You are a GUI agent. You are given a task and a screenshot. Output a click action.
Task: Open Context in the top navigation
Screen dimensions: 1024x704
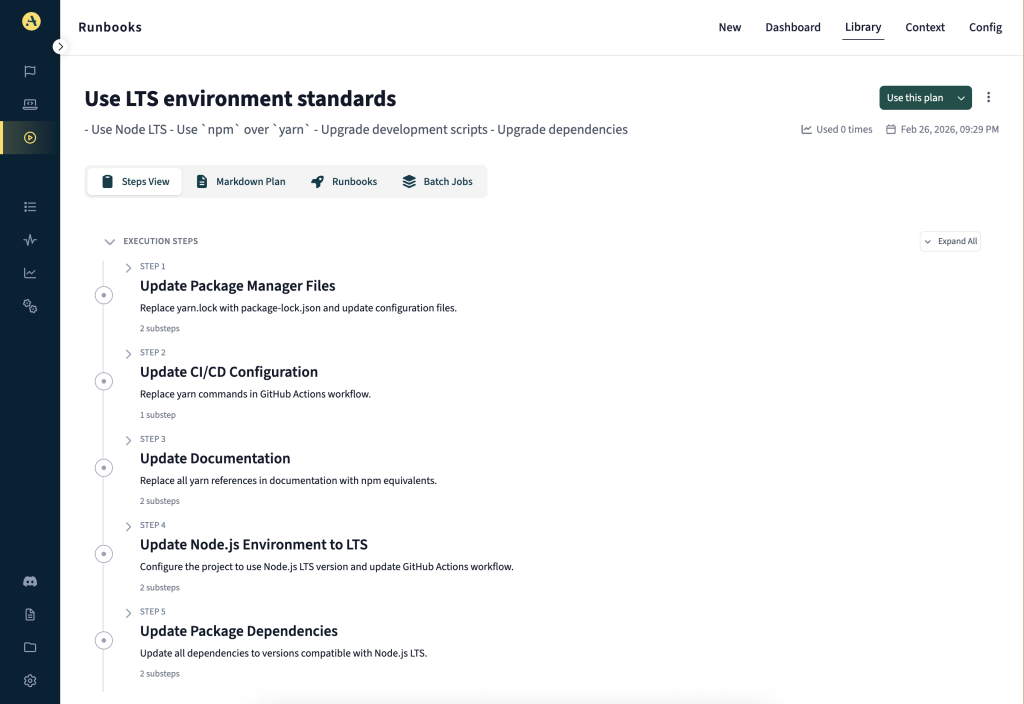(x=924, y=27)
